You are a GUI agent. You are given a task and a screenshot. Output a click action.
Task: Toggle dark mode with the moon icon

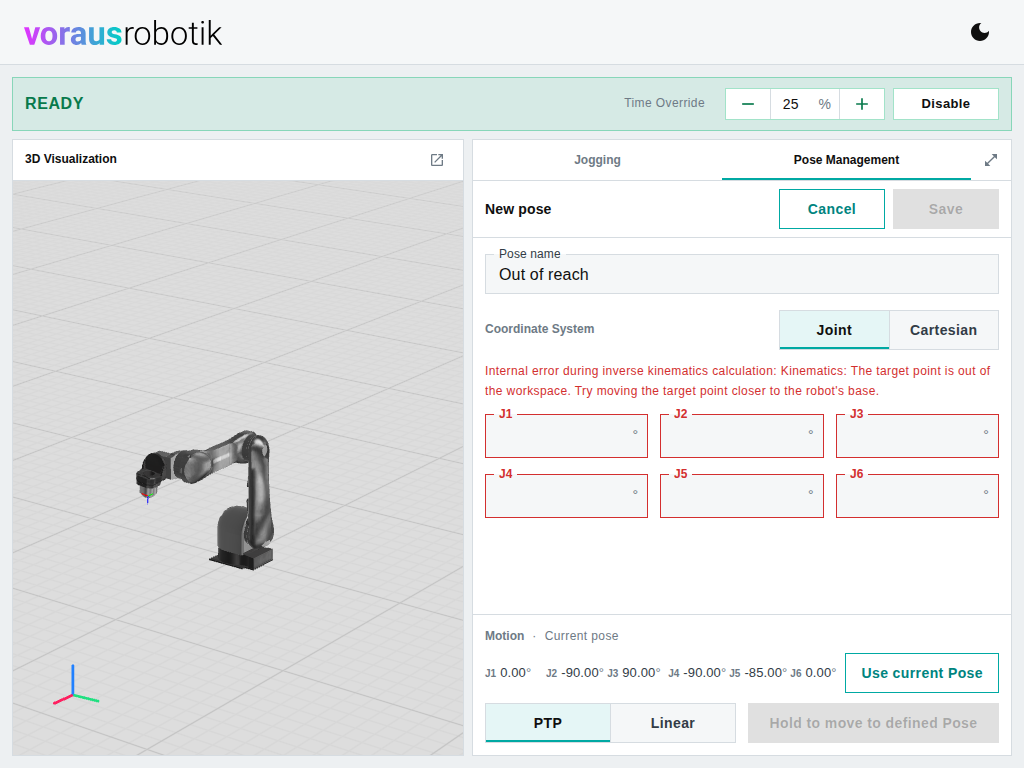pos(980,32)
